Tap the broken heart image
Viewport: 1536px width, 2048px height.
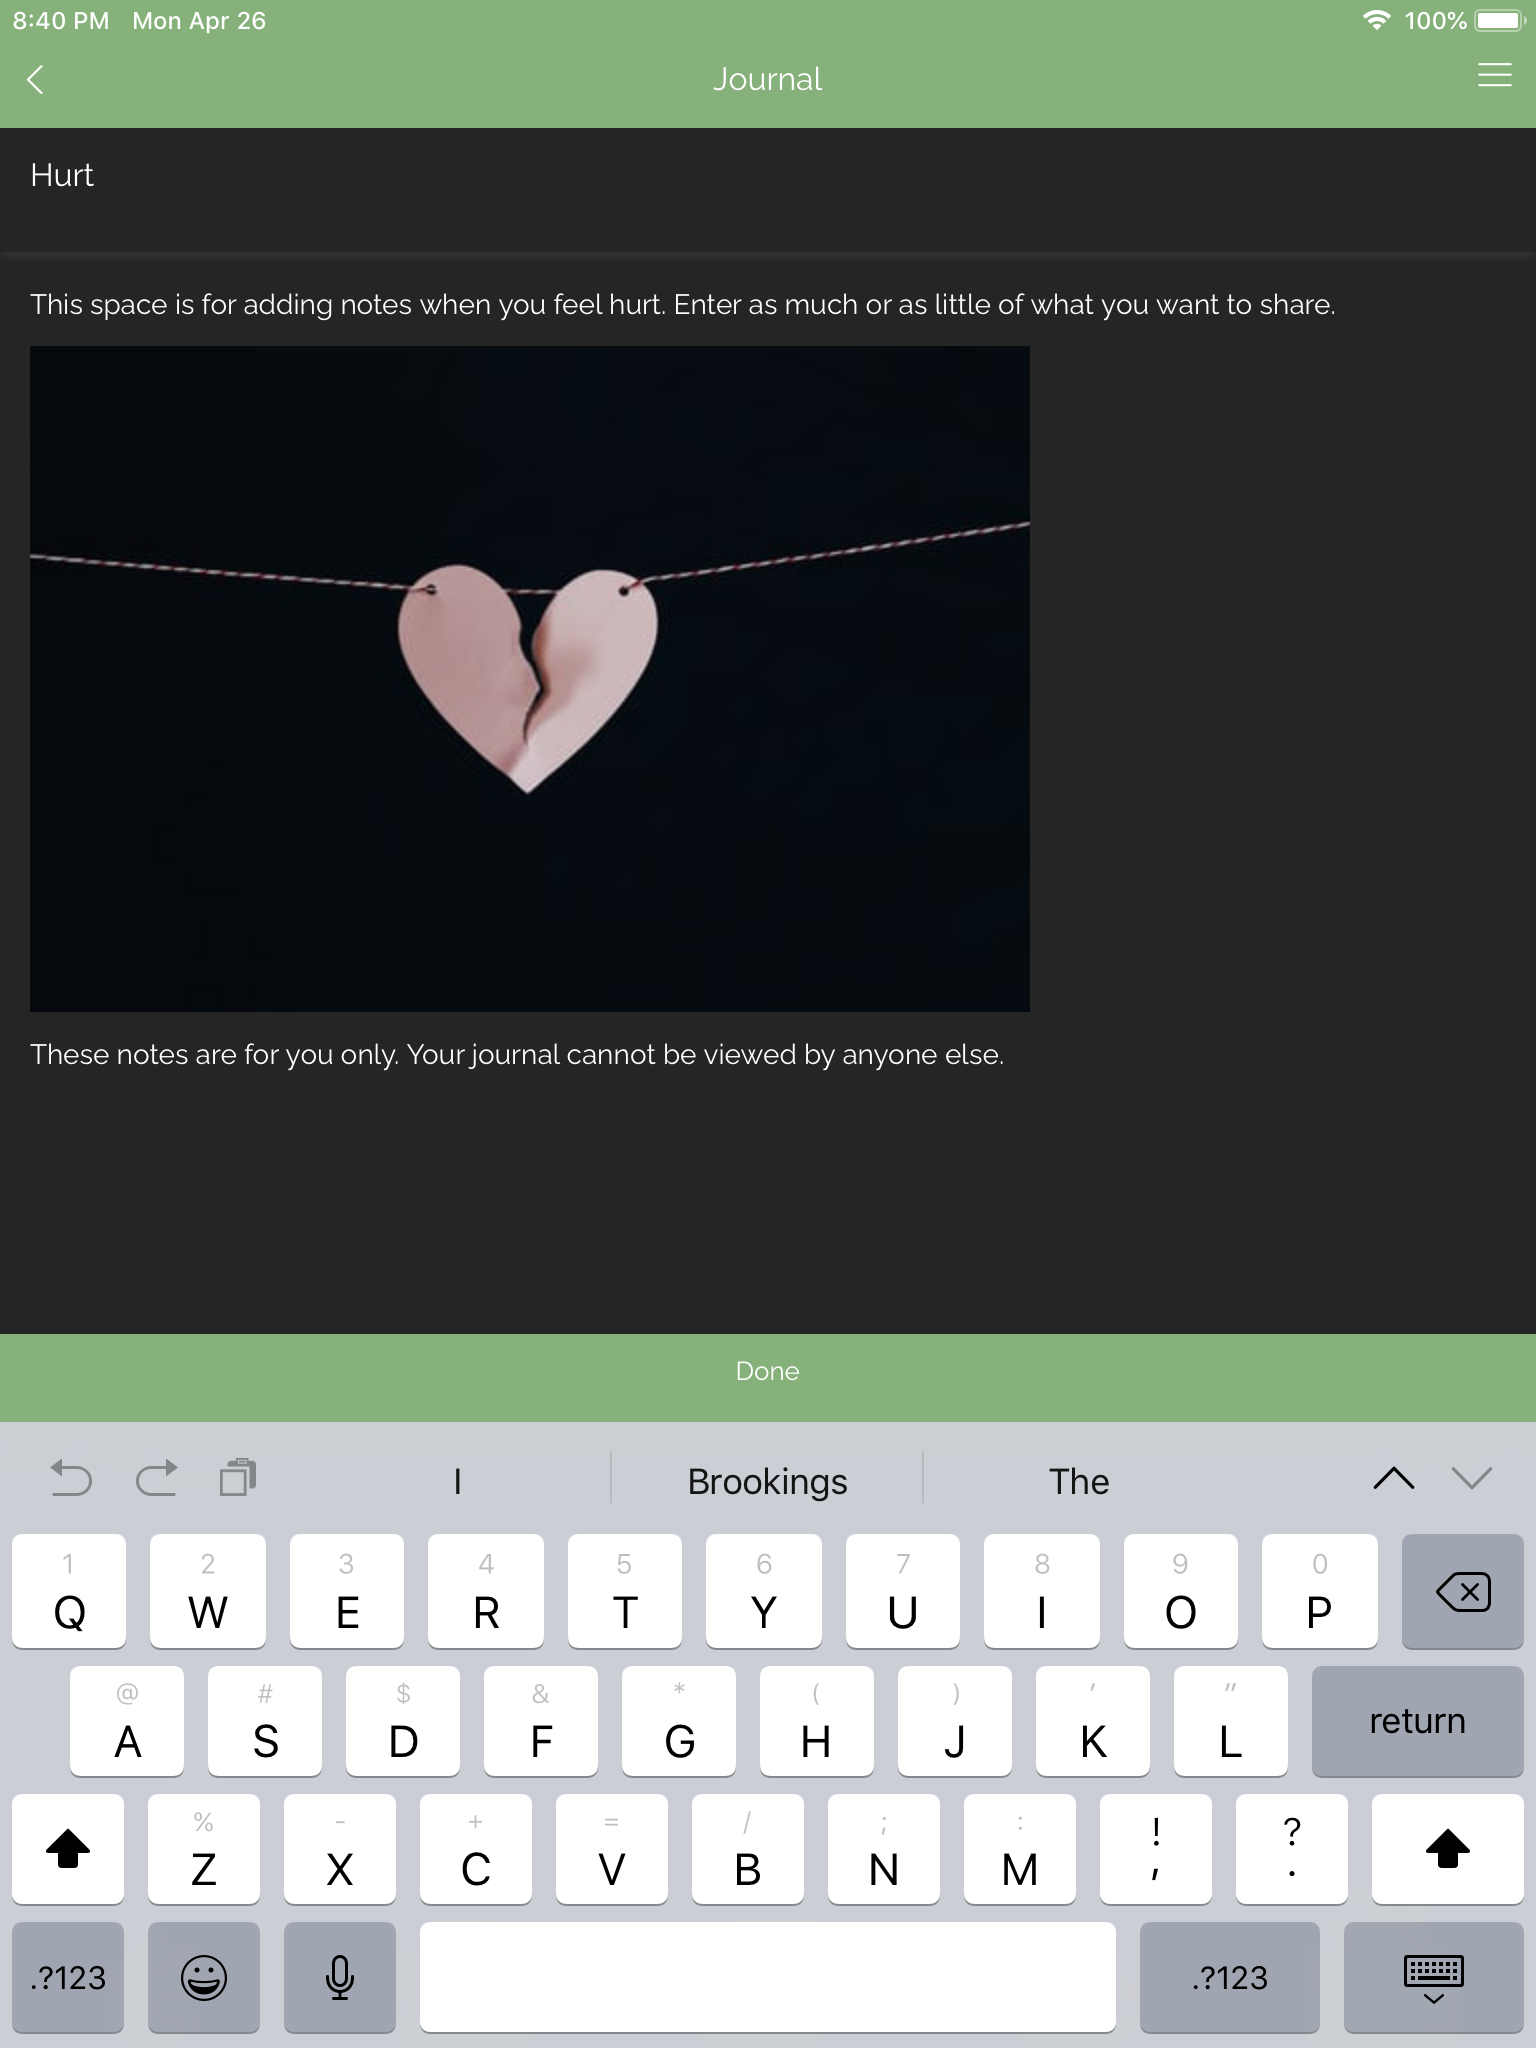click(530, 679)
